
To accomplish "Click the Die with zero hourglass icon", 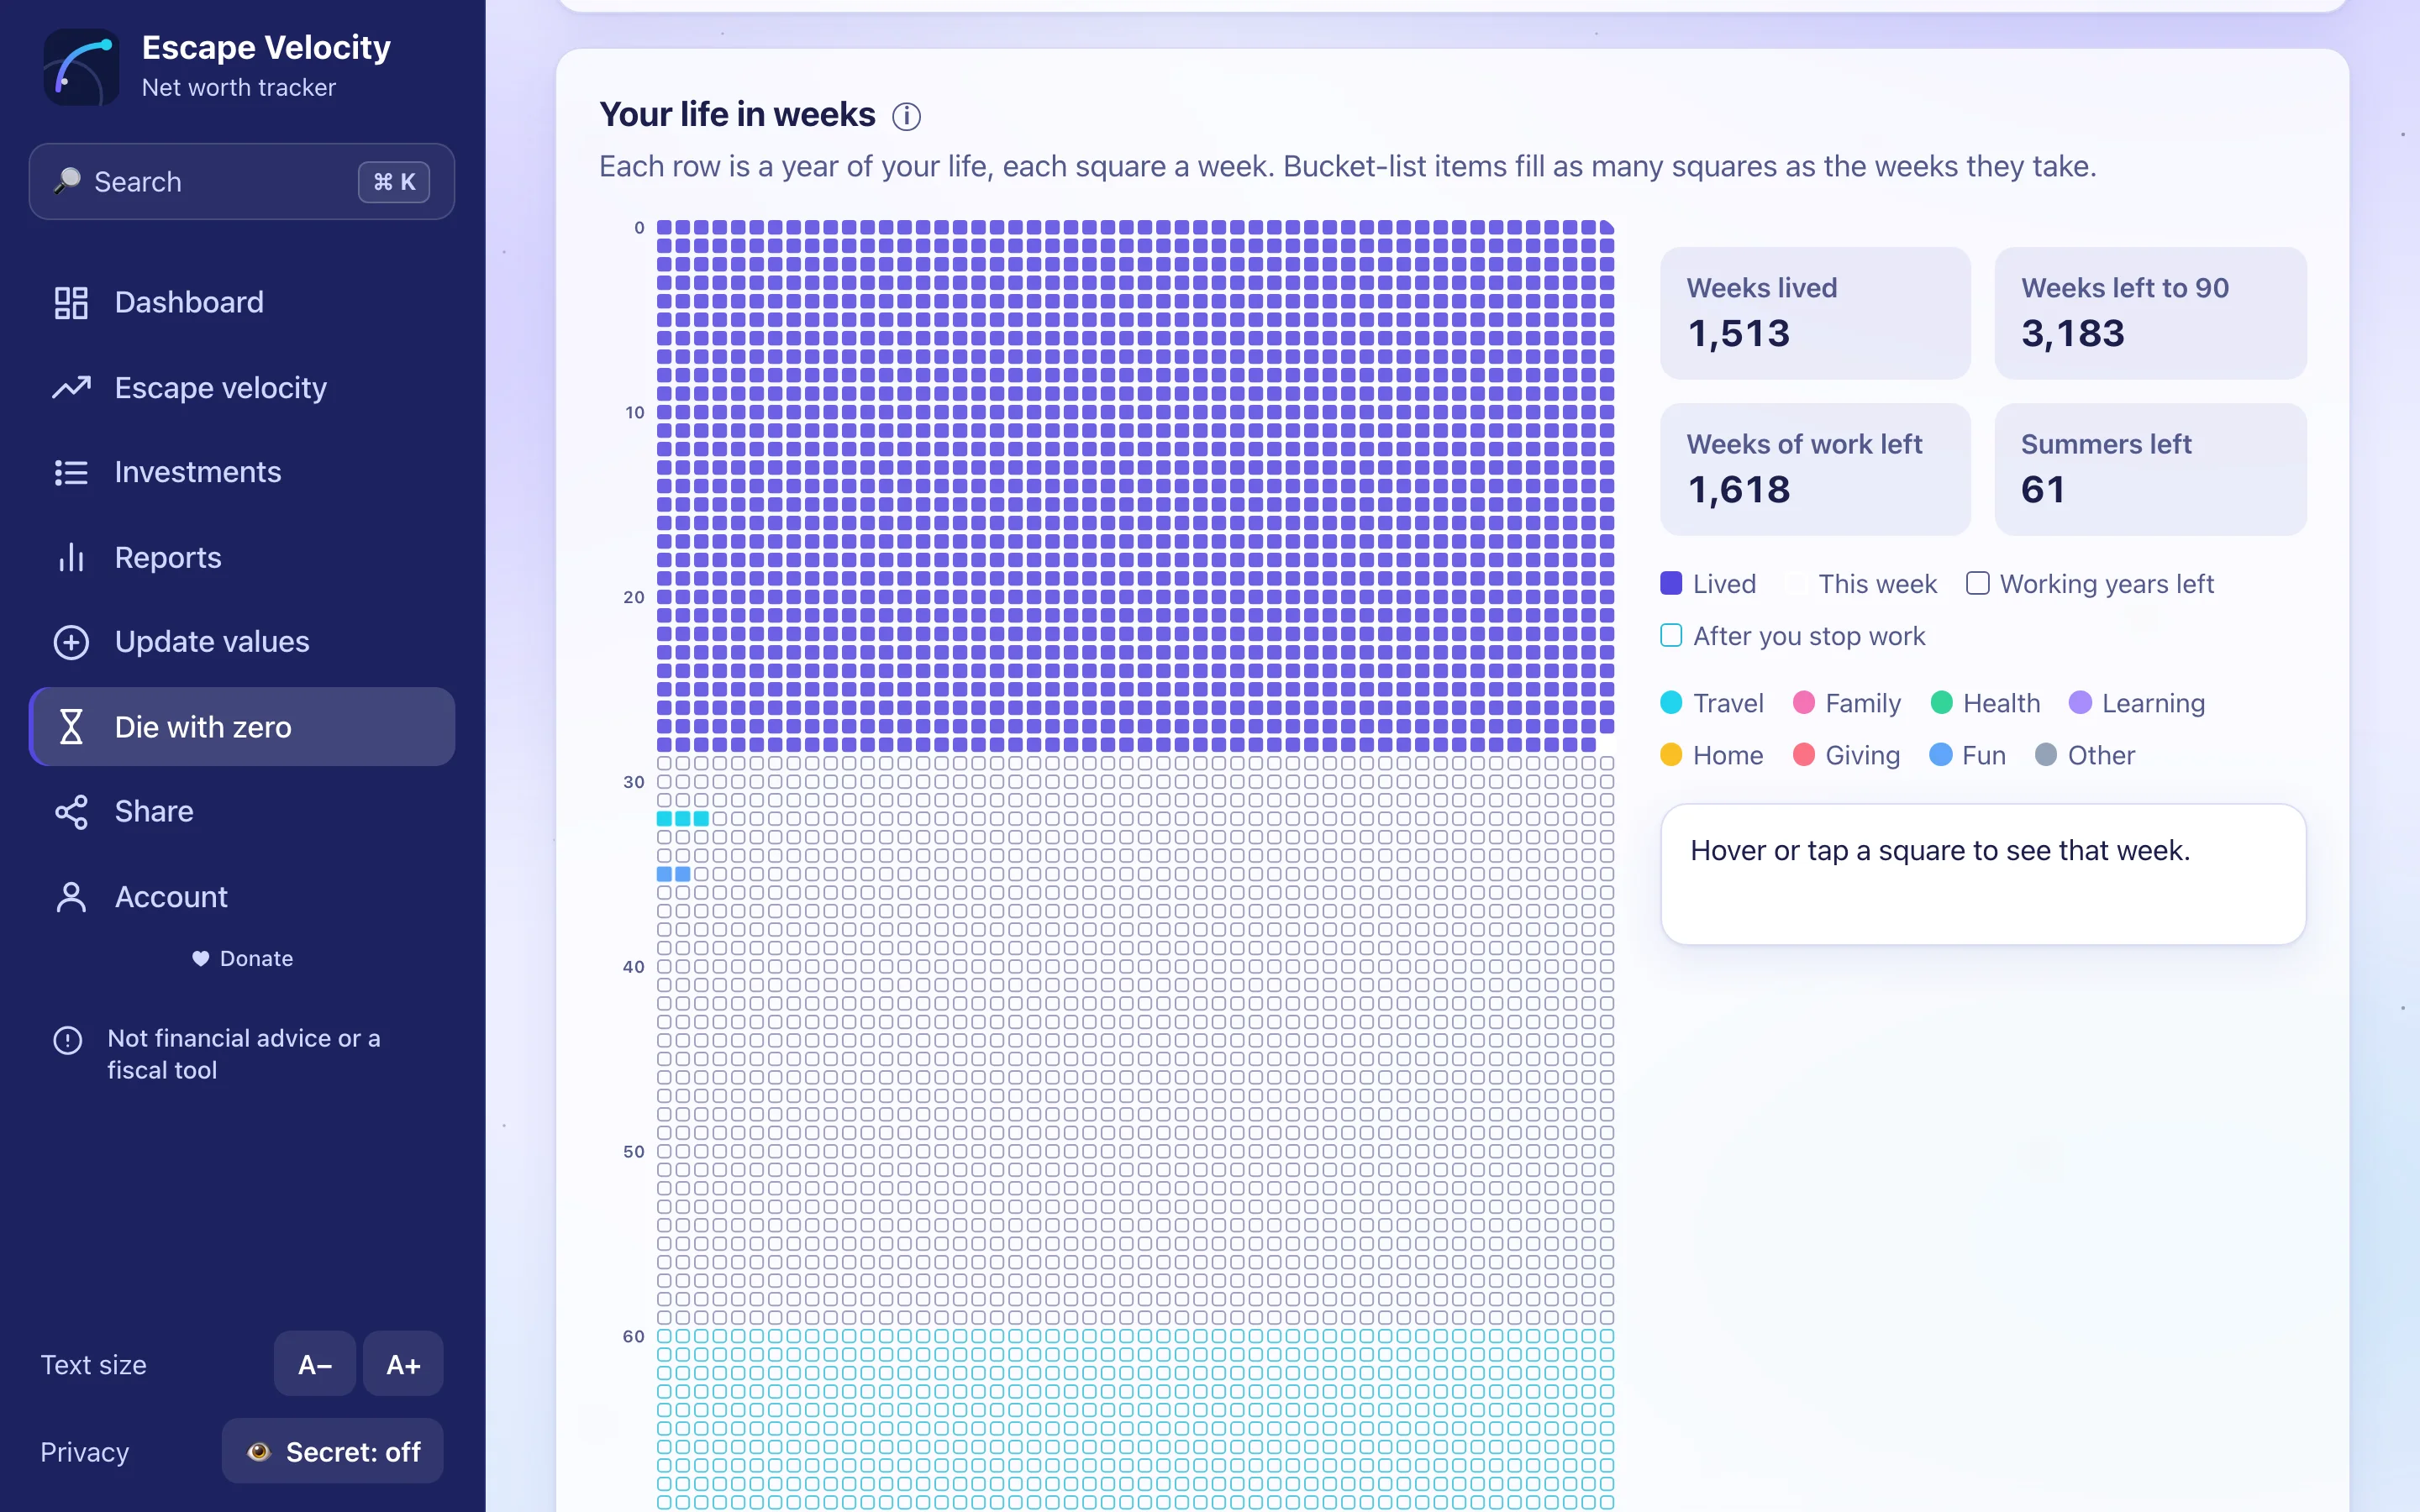I will coord(71,727).
